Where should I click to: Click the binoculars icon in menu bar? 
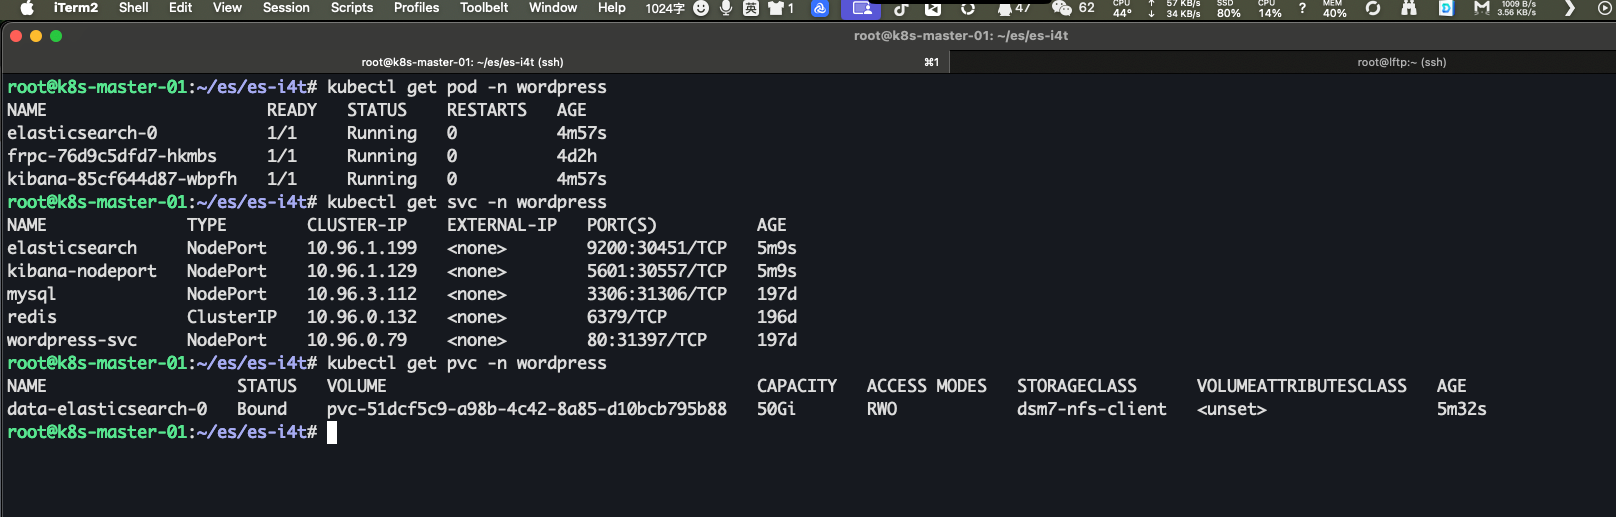pos(1408,8)
